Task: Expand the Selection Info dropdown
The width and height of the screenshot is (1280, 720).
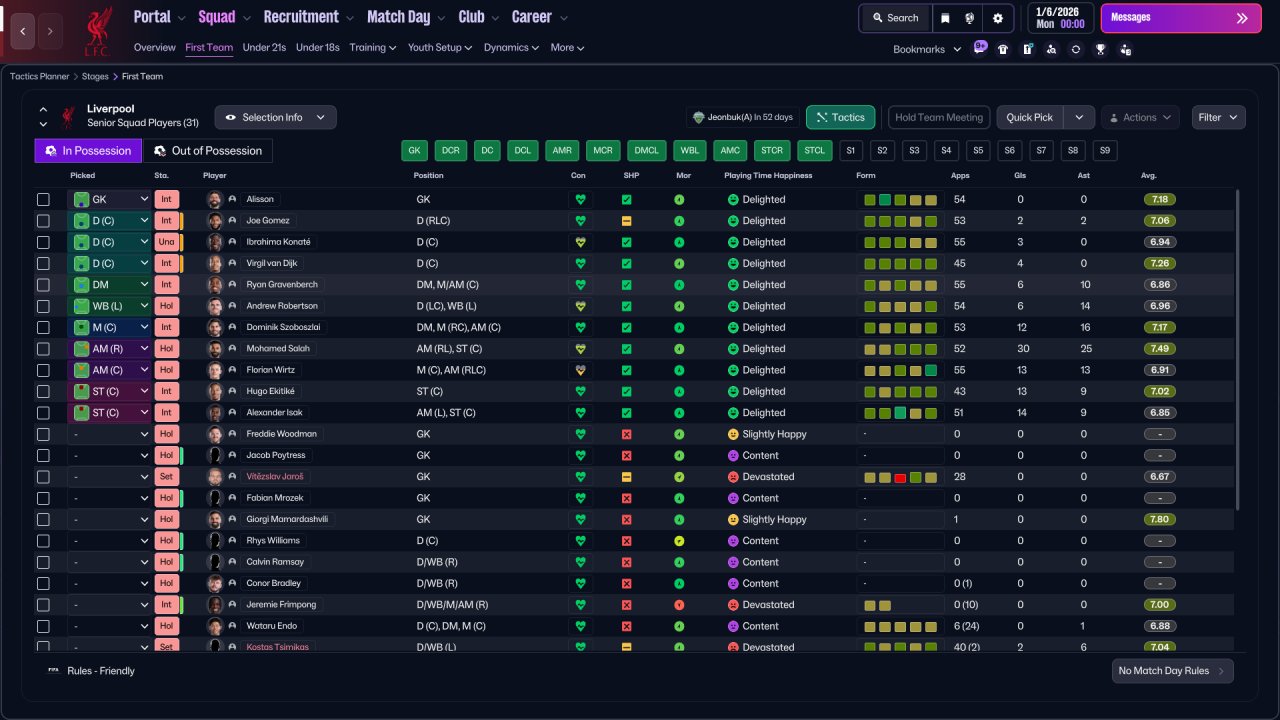Action: pos(275,117)
